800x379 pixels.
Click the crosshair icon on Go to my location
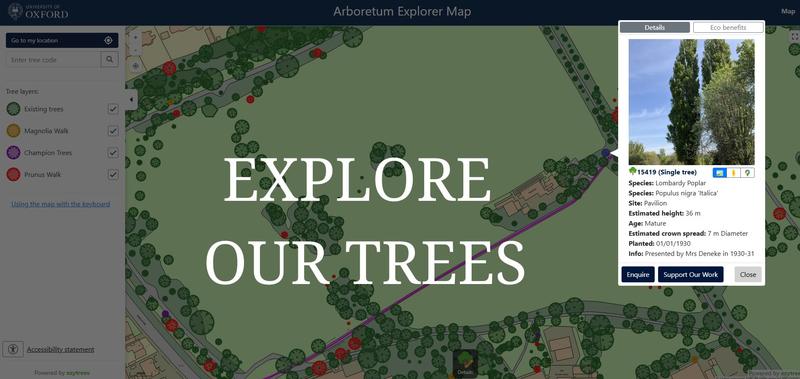[108, 41]
